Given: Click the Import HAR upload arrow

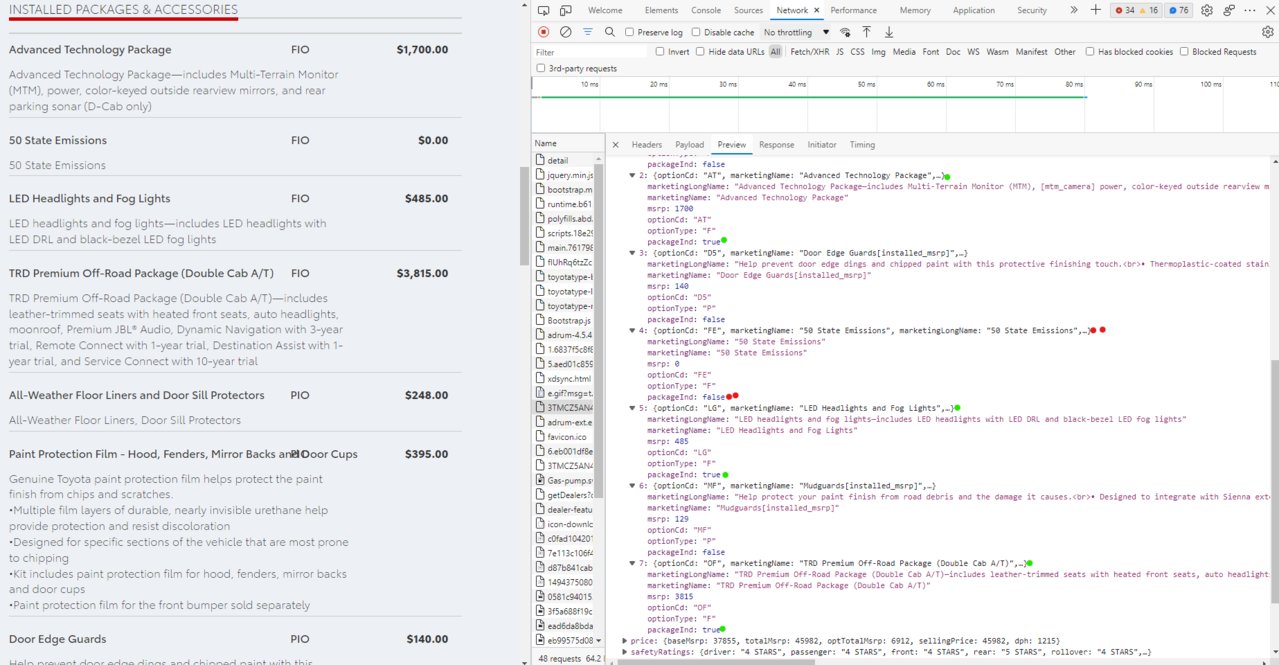Looking at the screenshot, I should [x=867, y=32].
